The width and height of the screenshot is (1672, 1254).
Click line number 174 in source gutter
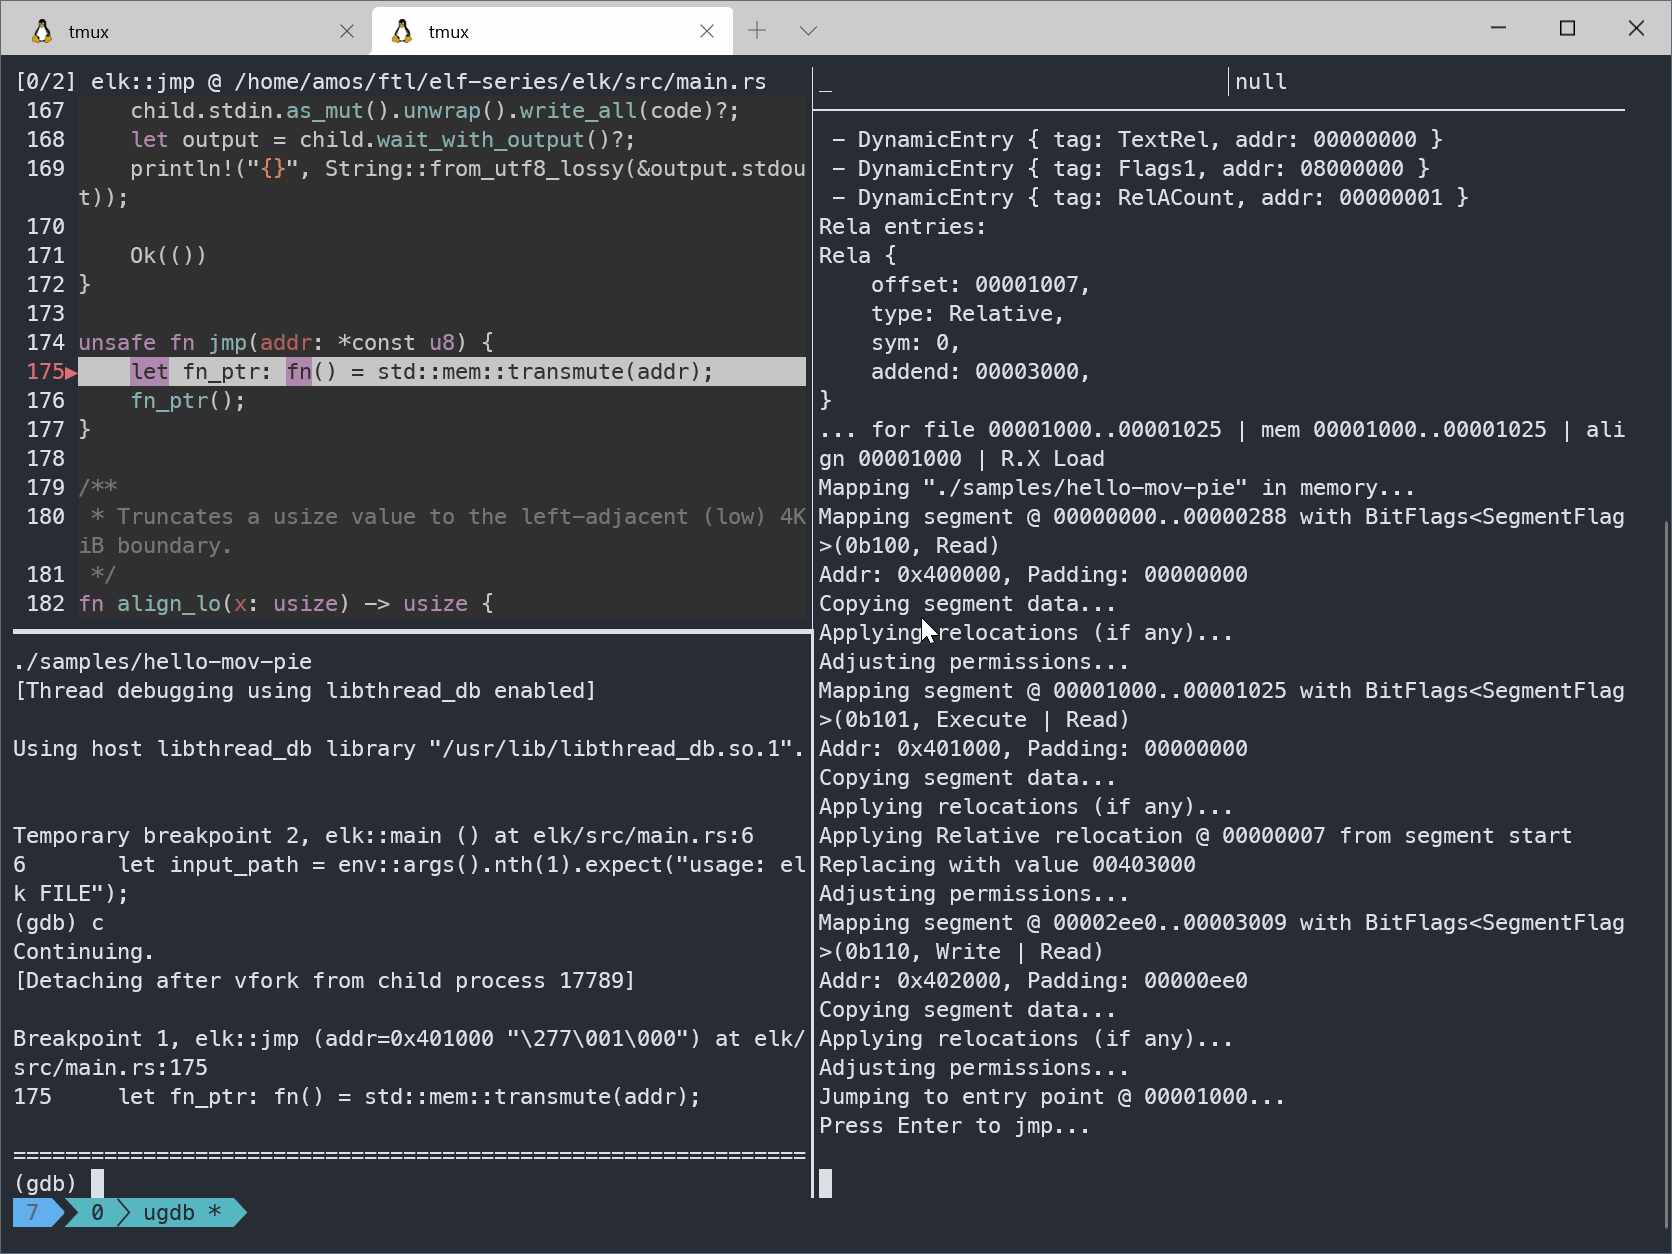pyautogui.click(x=45, y=343)
